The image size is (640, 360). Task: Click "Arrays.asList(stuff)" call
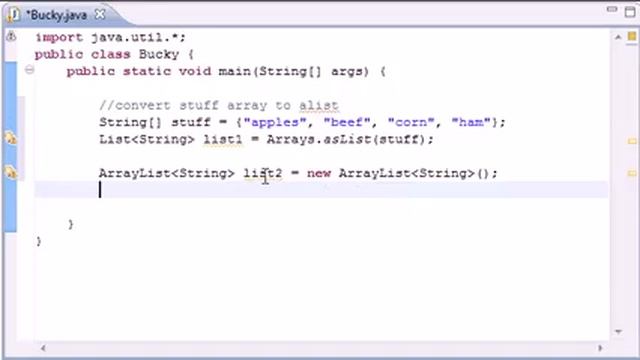coord(346,140)
